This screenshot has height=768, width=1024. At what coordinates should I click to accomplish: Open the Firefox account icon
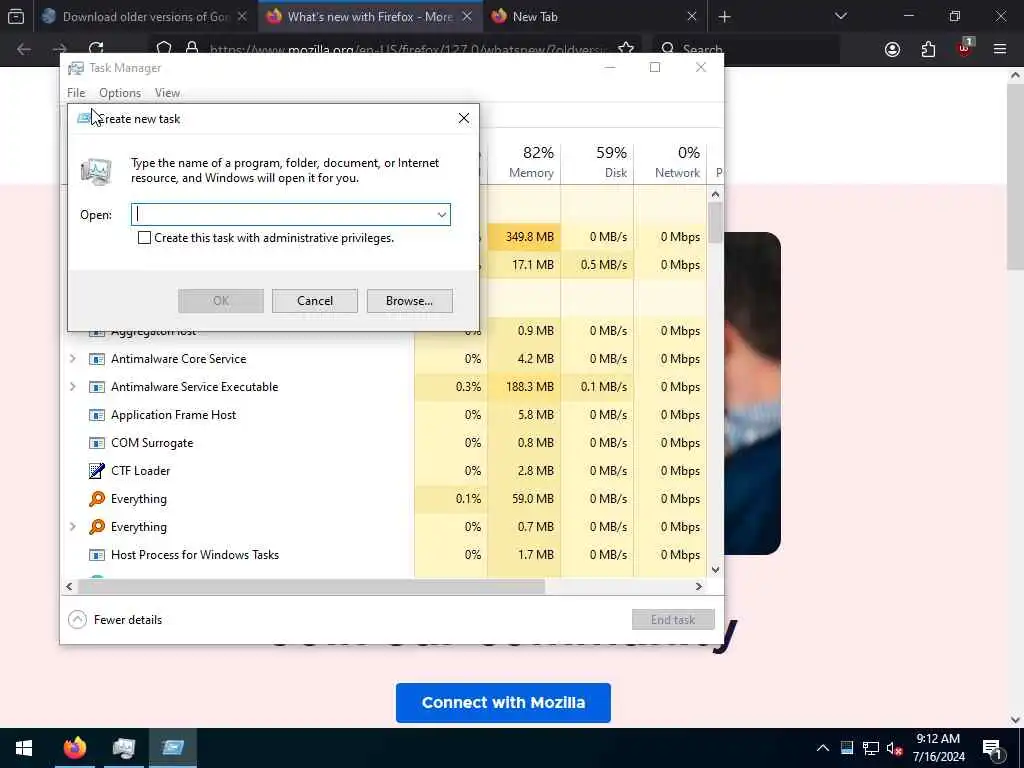(892, 49)
